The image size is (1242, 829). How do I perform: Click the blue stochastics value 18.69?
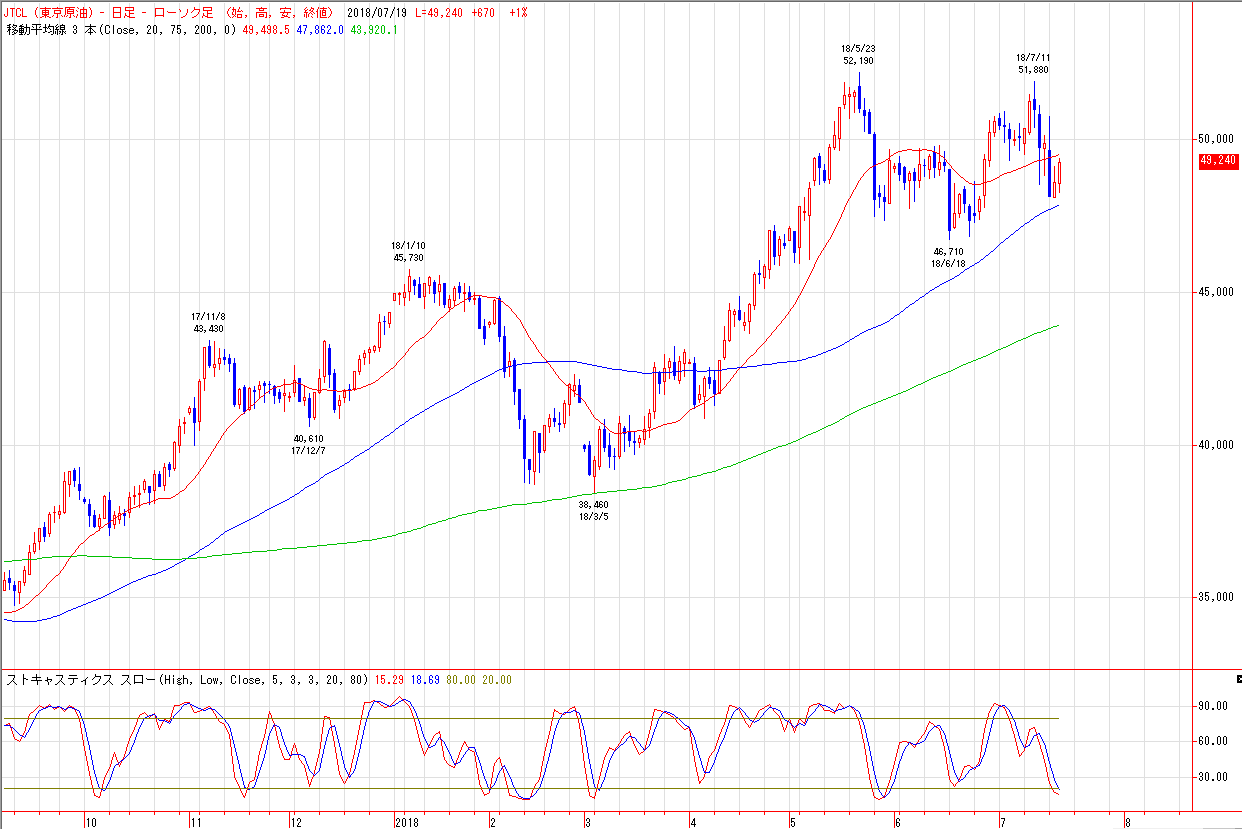(427, 680)
